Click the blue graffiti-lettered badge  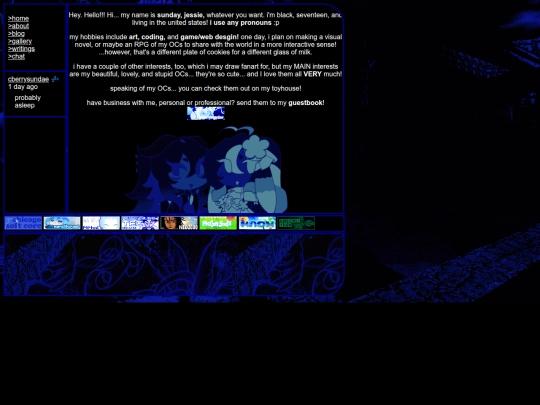pyautogui.click(x=257, y=223)
